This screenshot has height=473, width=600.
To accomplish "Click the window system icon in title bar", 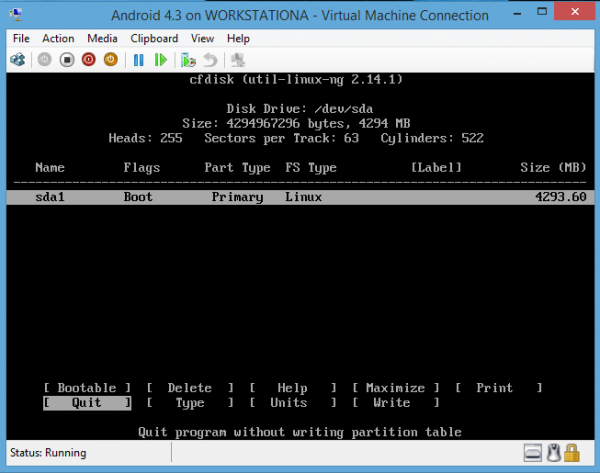I will [16, 15].
